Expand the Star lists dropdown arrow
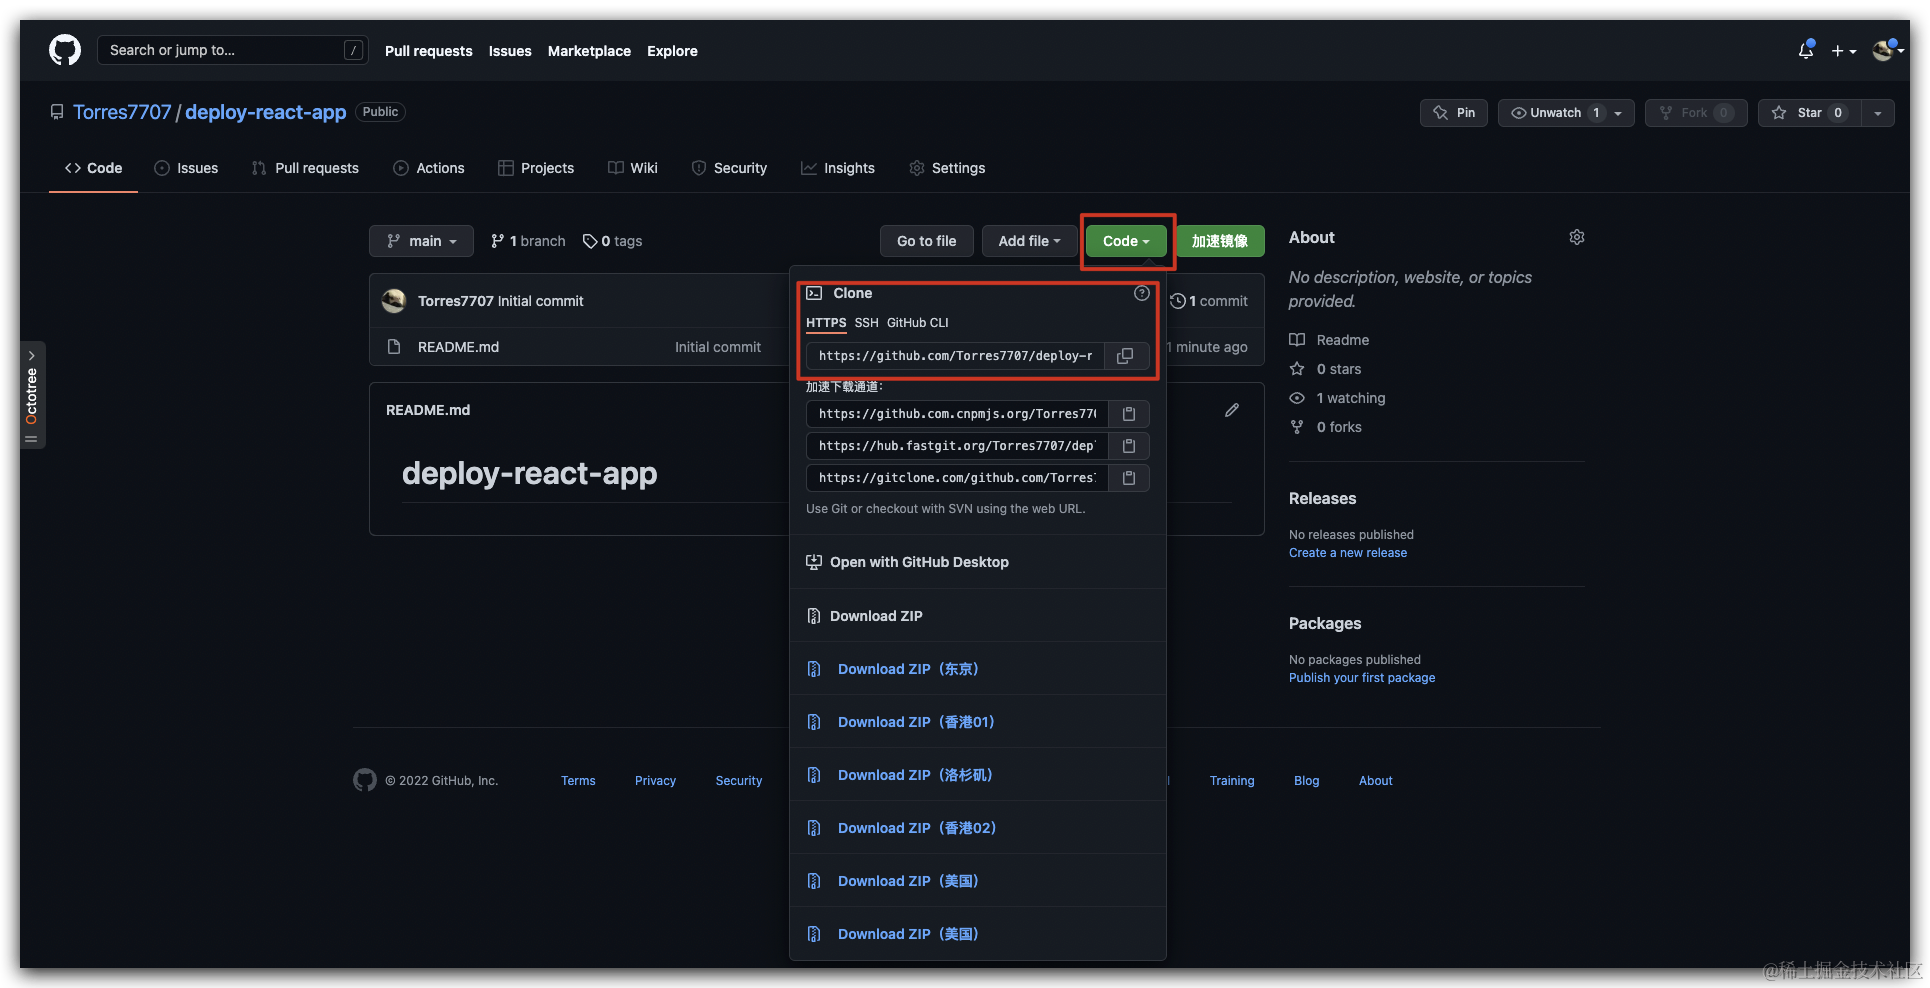The height and width of the screenshot is (988, 1930). click(1878, 113)
